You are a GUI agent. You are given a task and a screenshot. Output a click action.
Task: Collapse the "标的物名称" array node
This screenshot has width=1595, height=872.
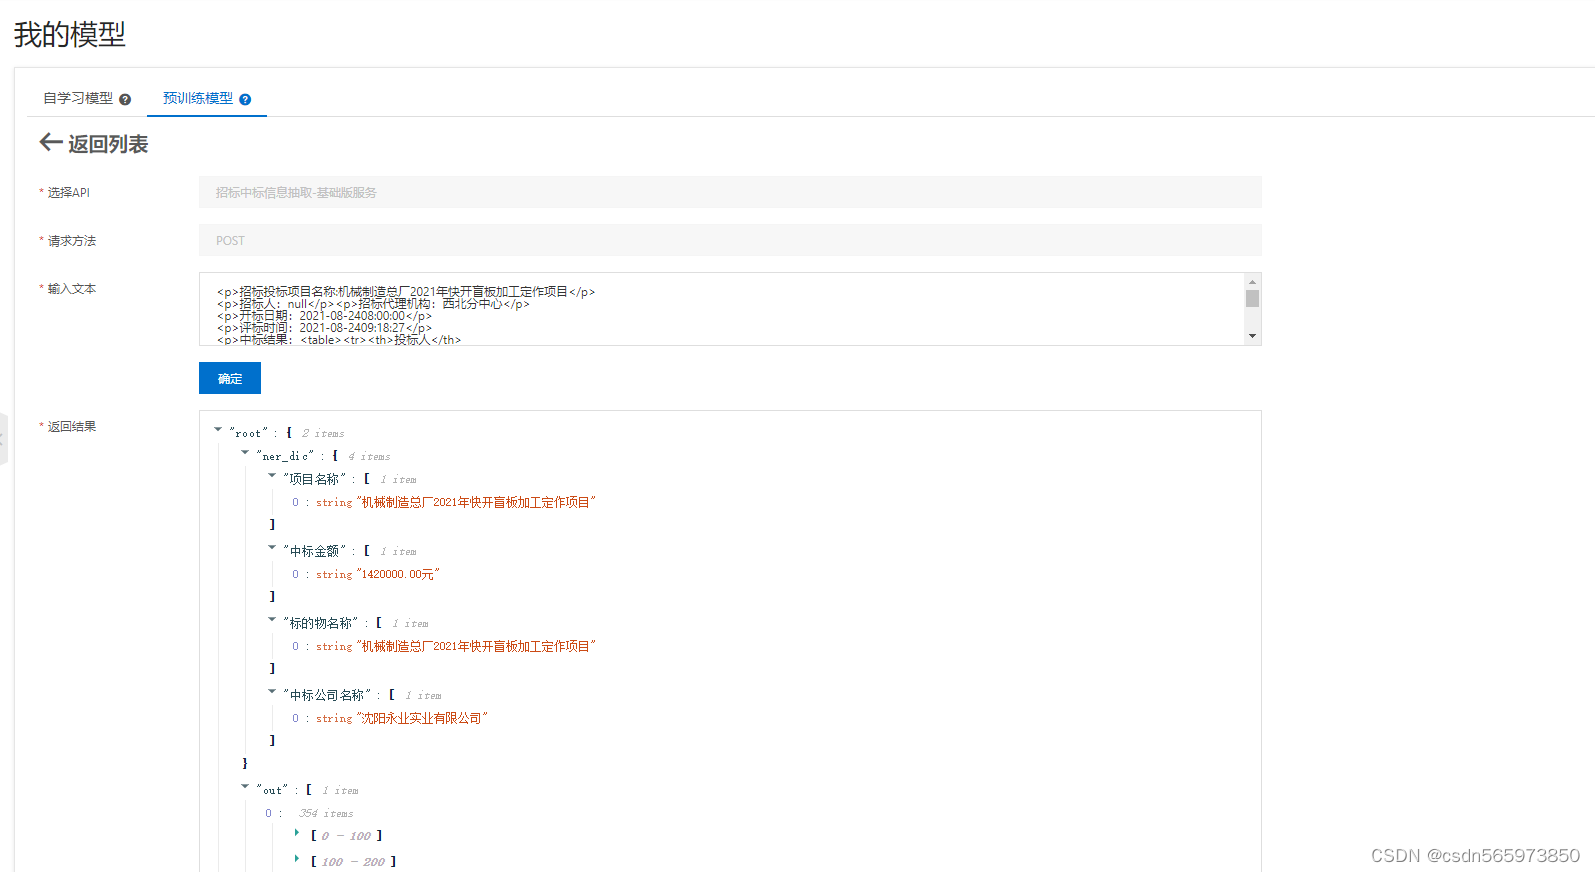(x=272, y=620)
